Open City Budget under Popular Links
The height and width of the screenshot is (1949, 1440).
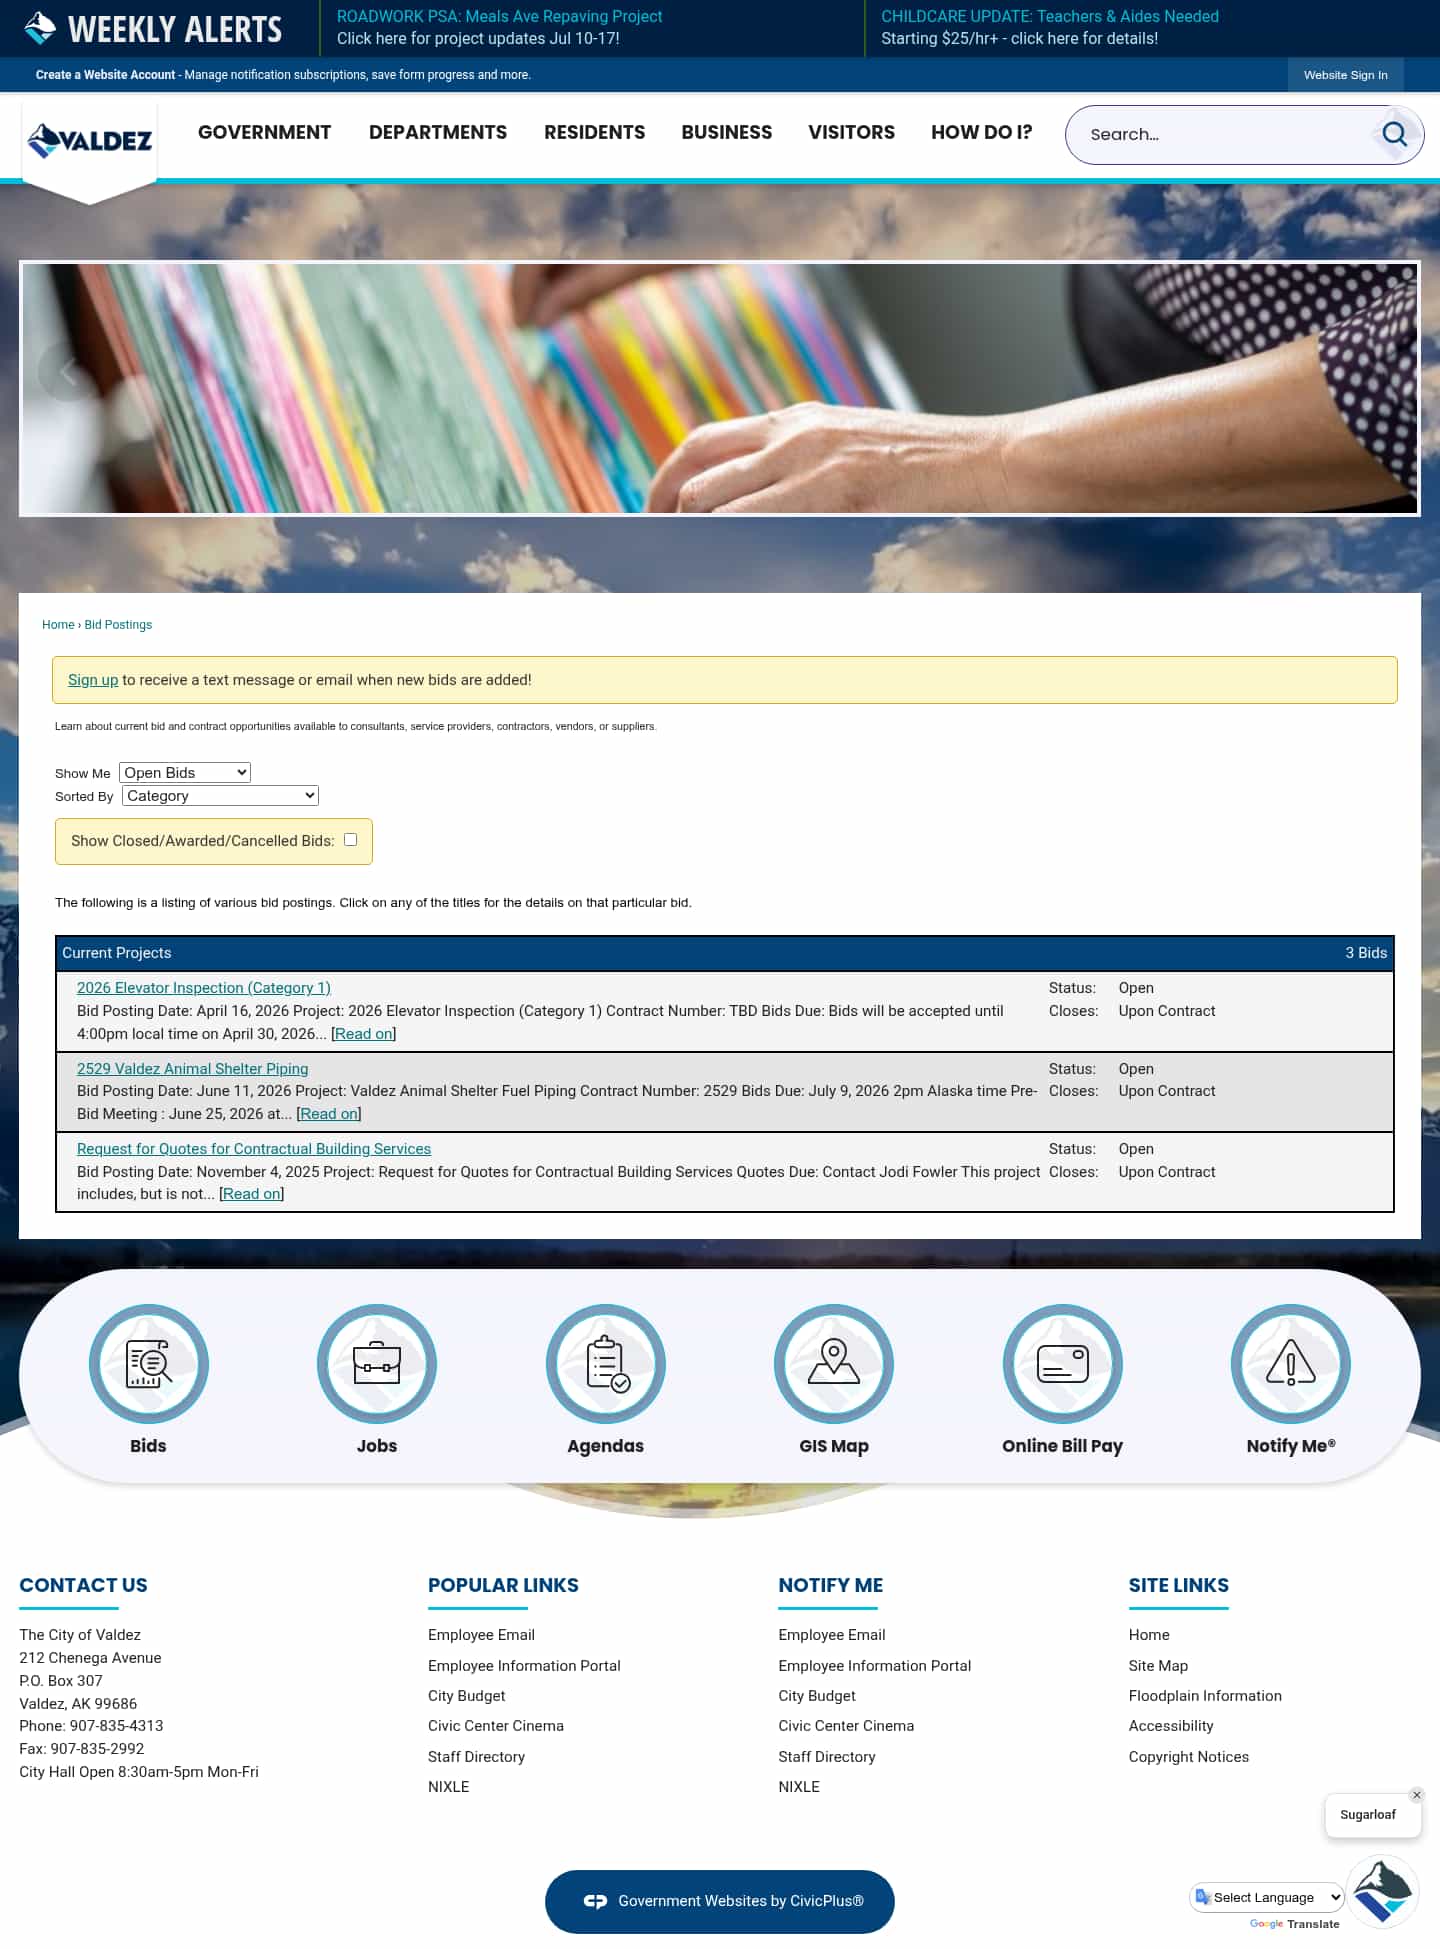point(466,1696)
